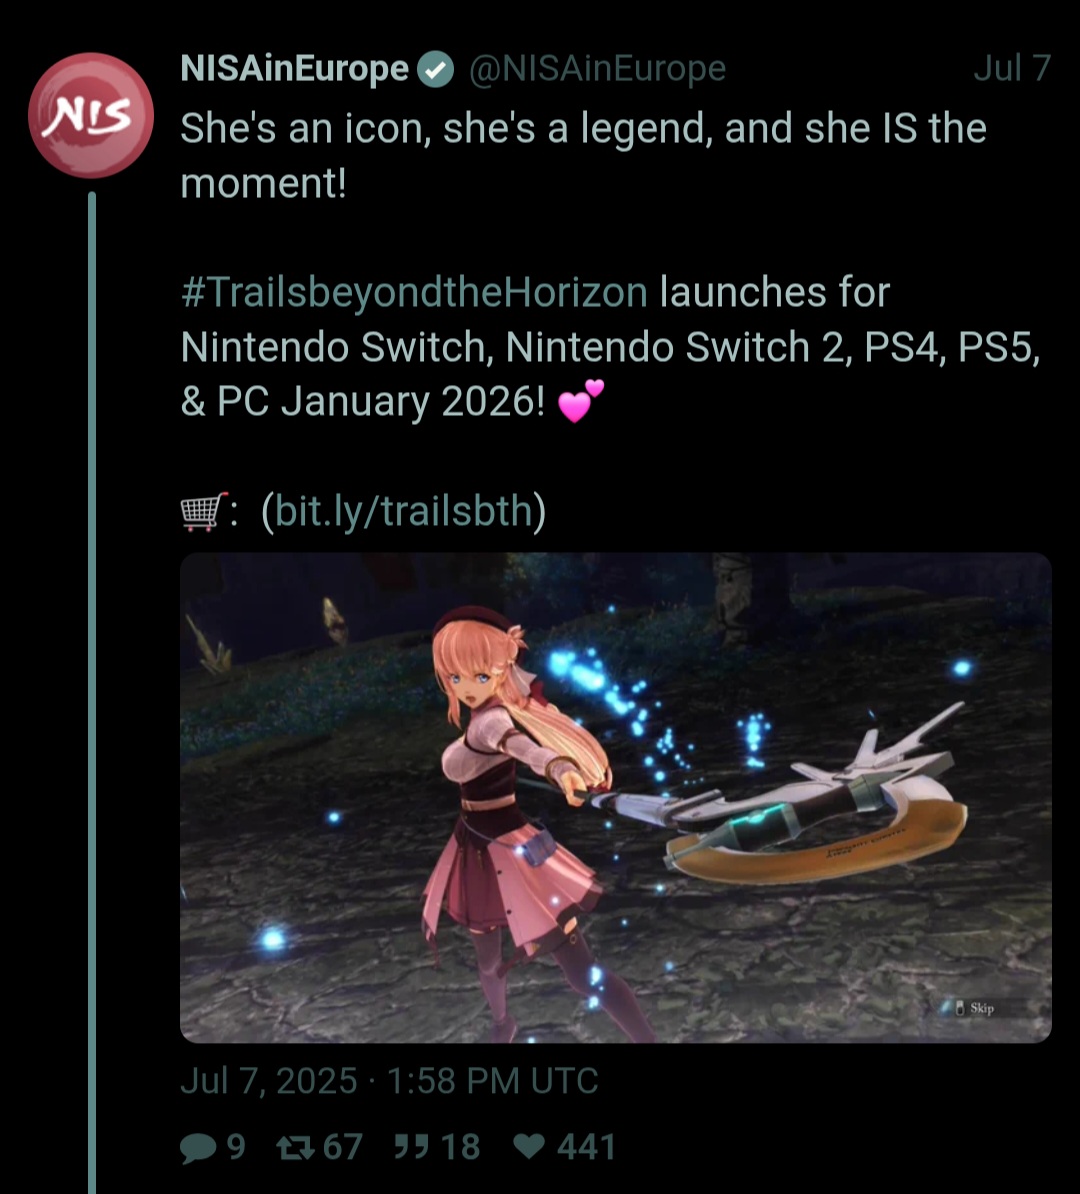Click the 18 quotes count

pyautogui.click(x=460, y=1147)
